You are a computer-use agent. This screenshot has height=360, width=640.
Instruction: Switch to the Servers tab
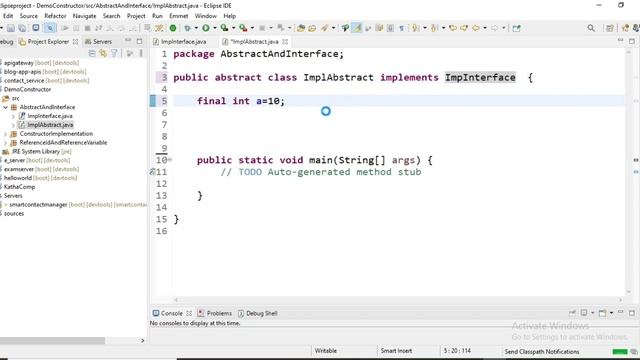coord(98,42)
